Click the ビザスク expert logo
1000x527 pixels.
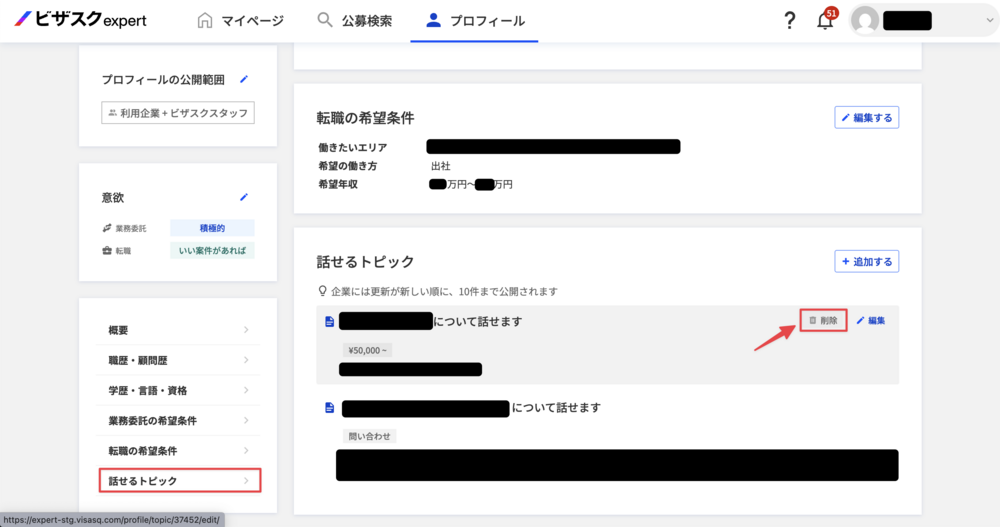(80, 20)
